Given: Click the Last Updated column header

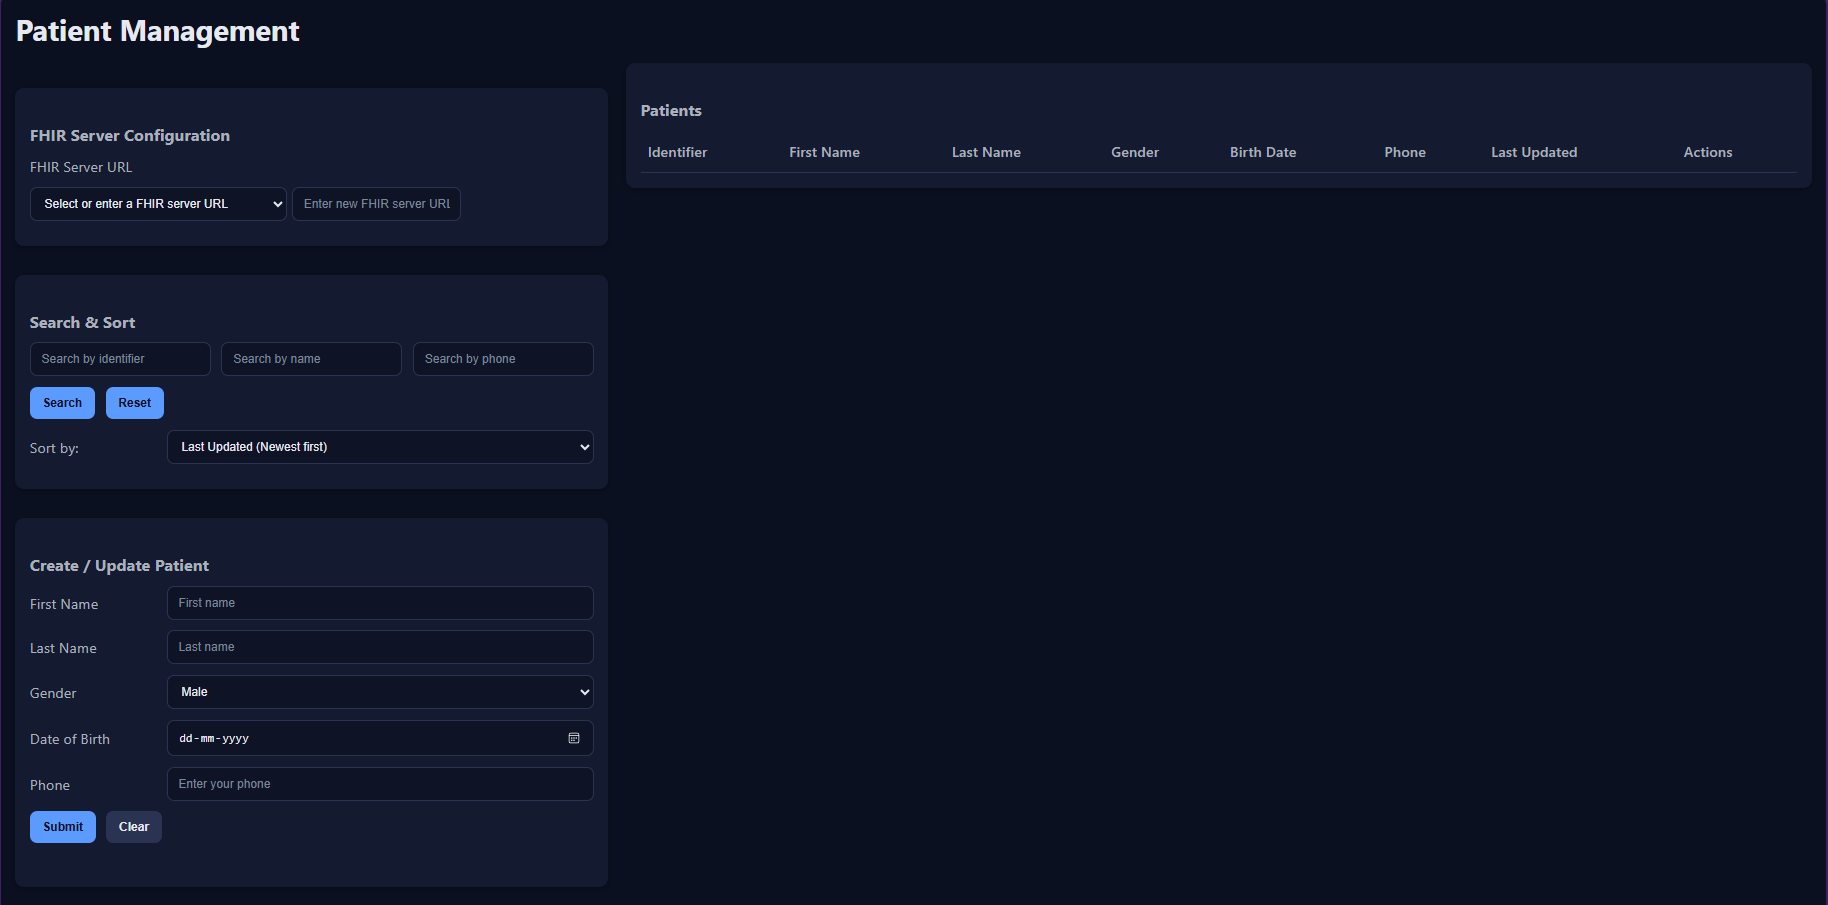Looking at the screenshot, I should pos(1534,152).
